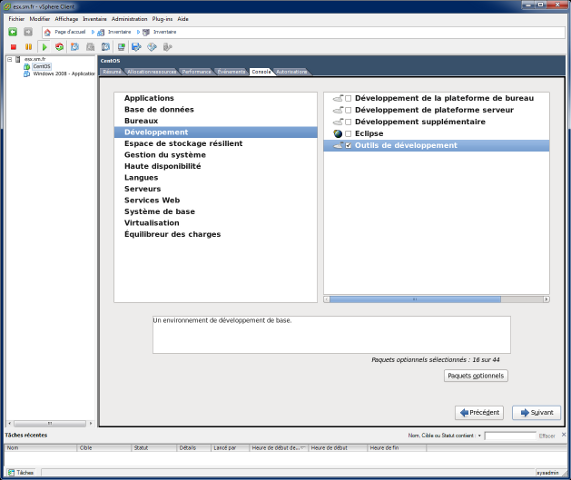Click the second Inventaire breadcrumb icon
The image size is (571, 480).
(146, 32)
